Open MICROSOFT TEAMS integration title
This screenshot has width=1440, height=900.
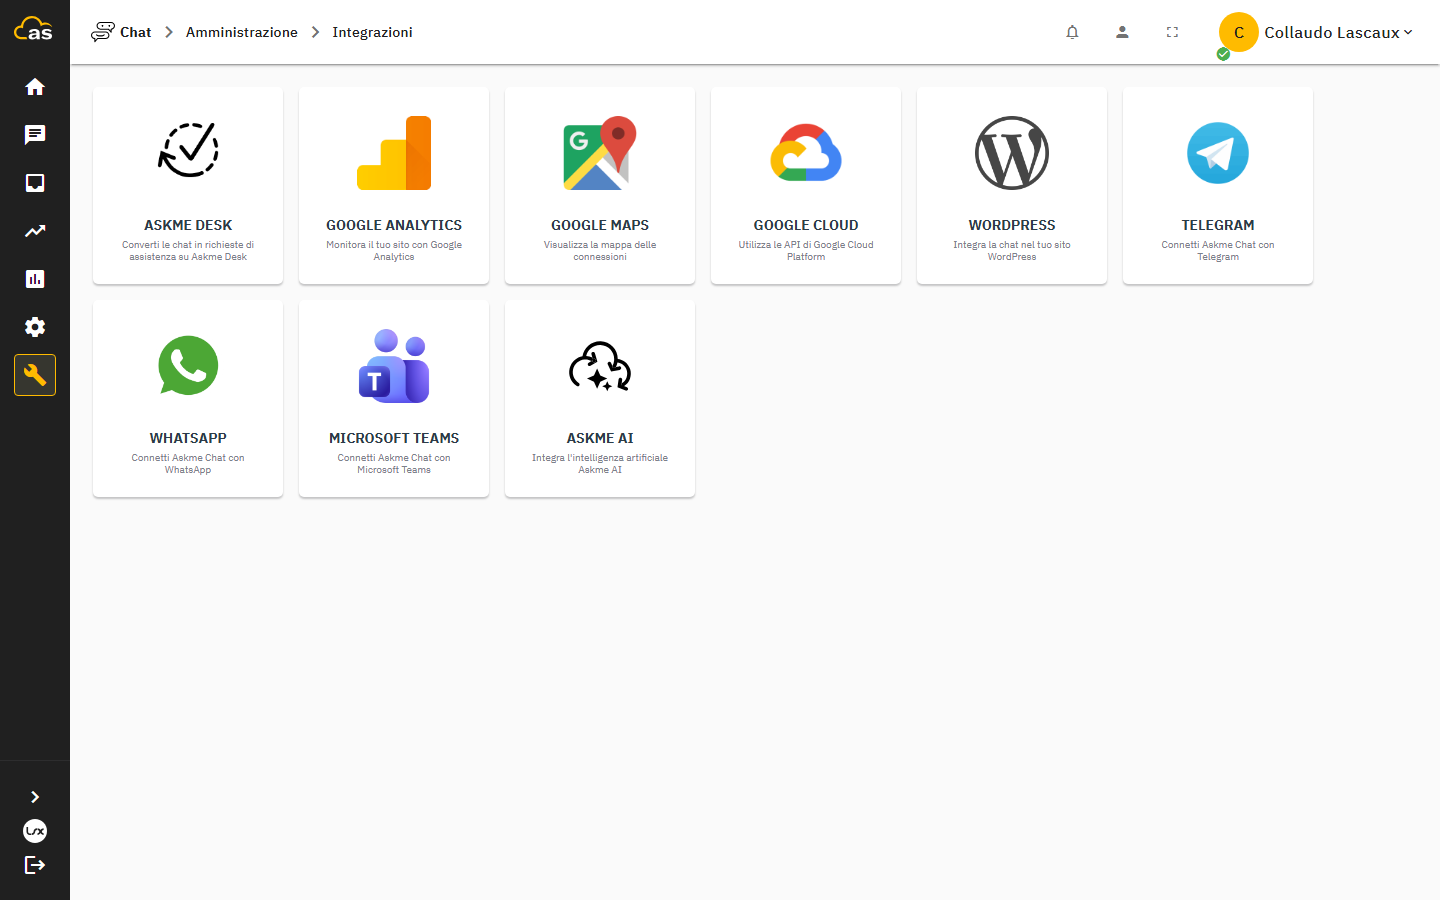click(394, 438)
